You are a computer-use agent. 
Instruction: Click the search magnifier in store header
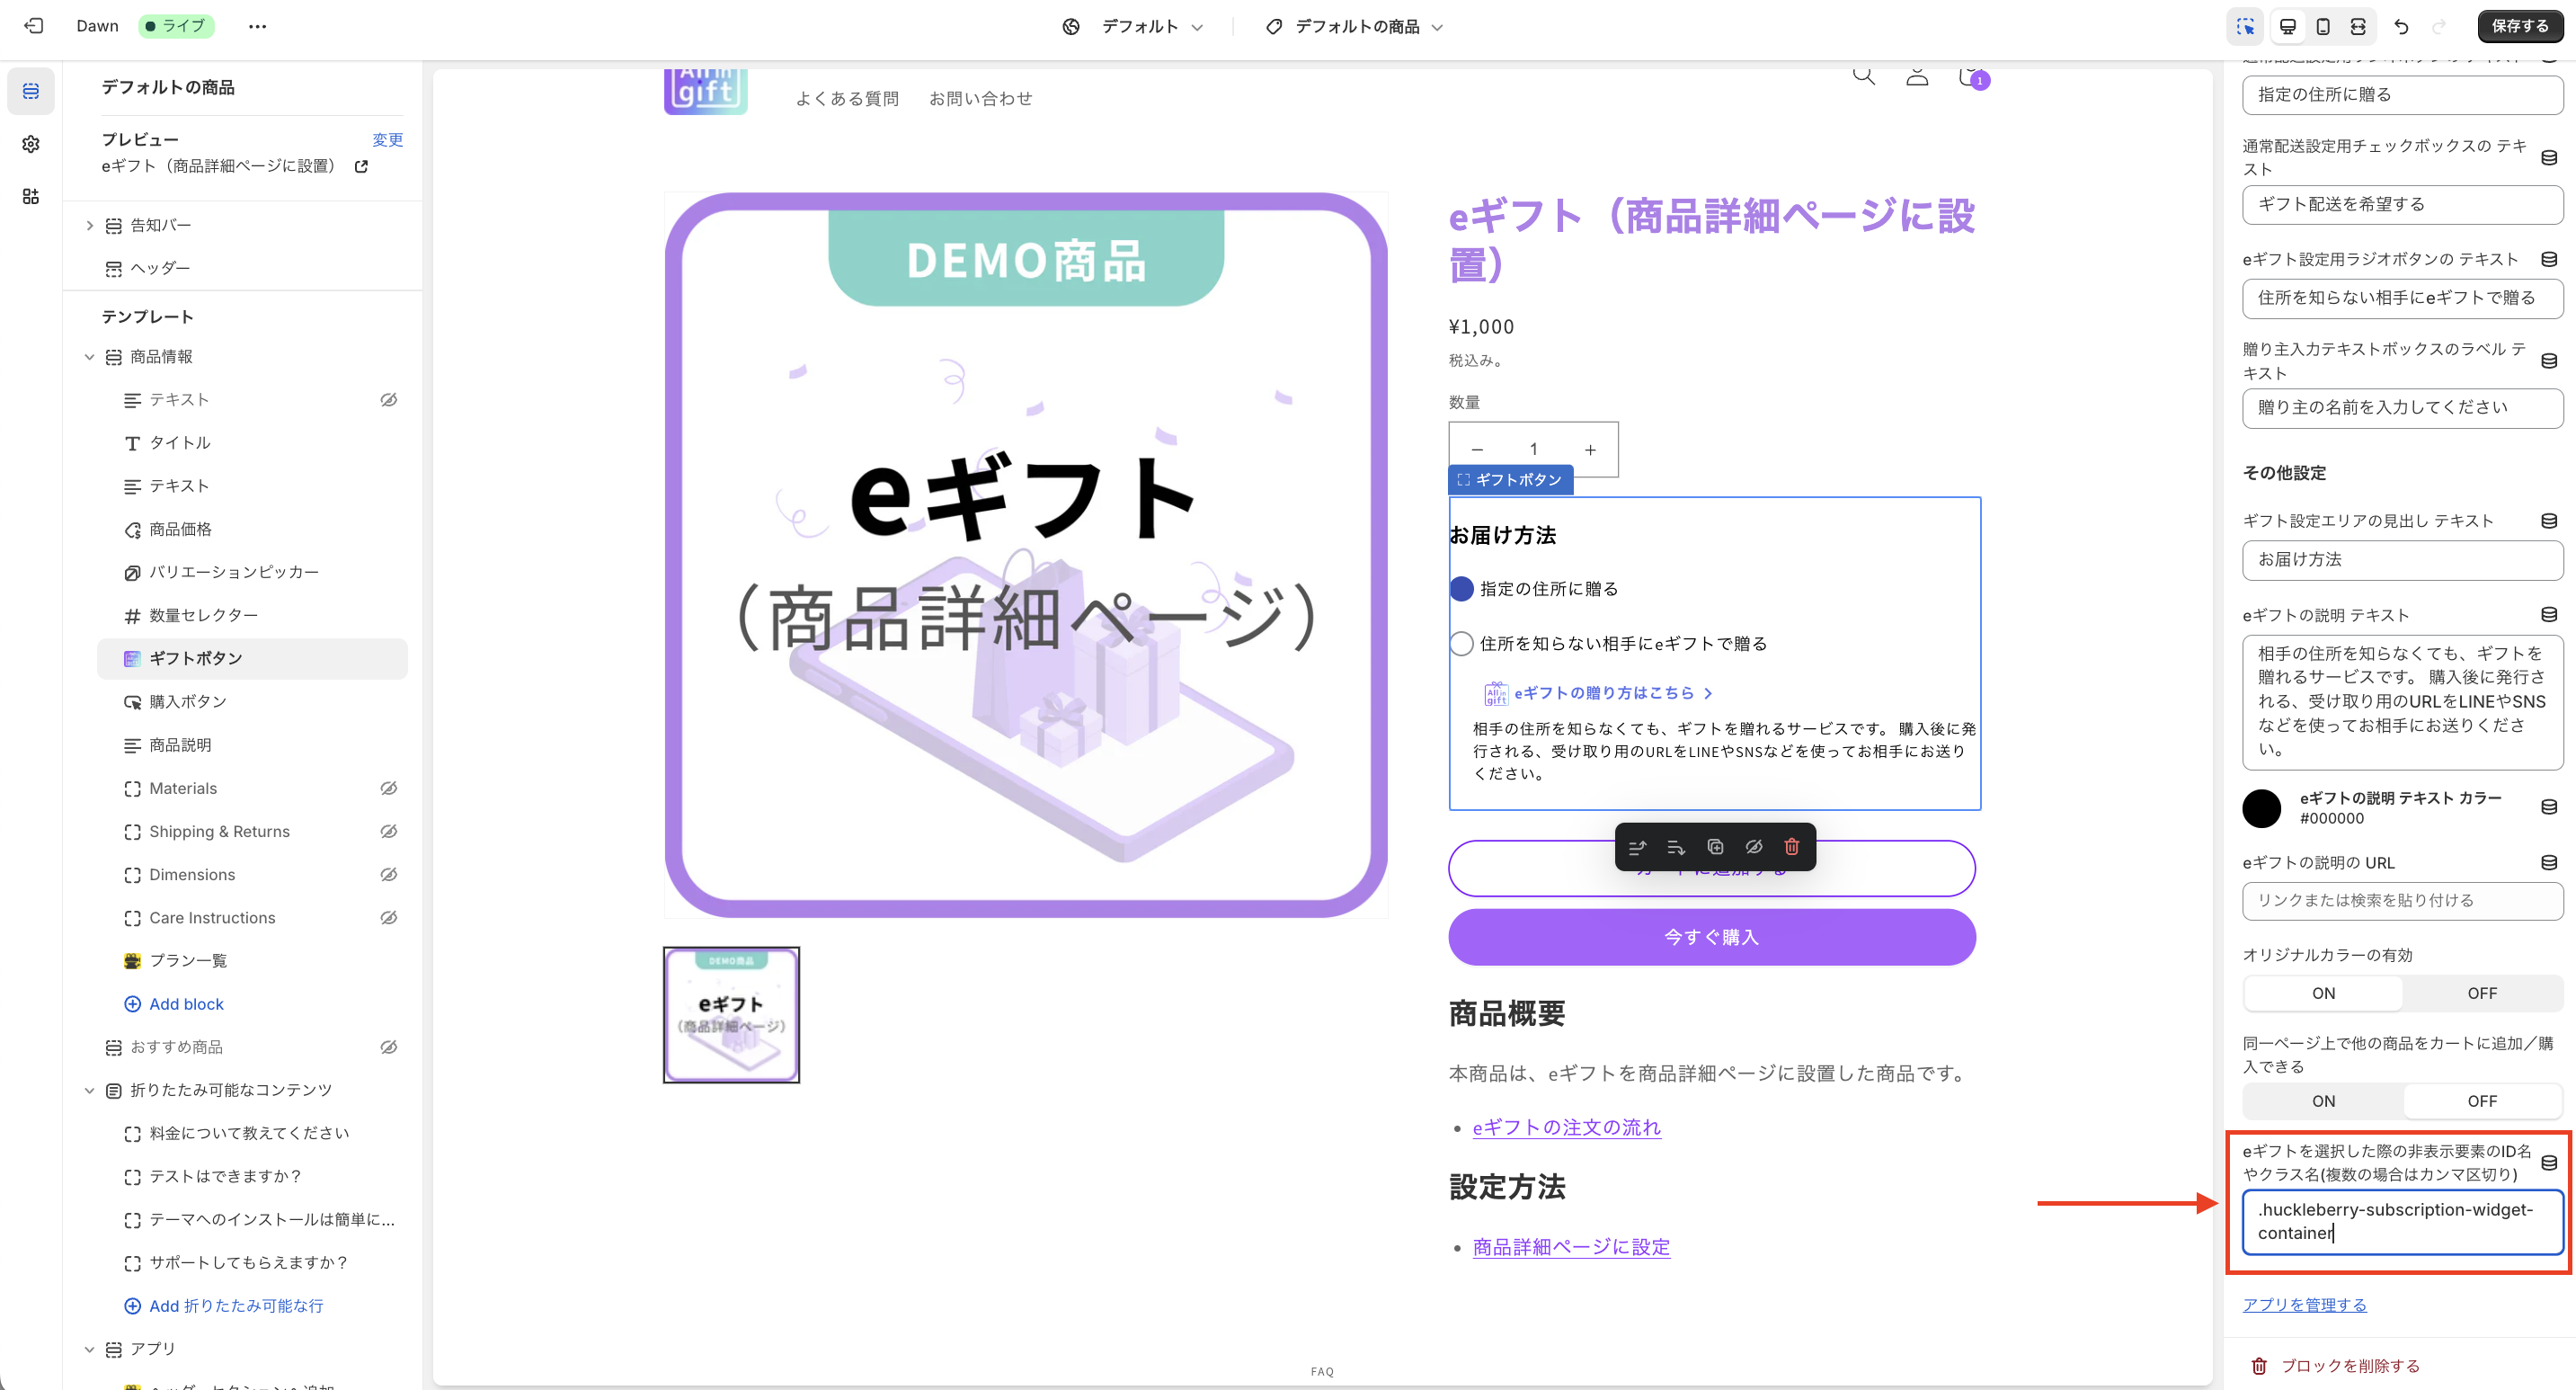coord(1863,76)
